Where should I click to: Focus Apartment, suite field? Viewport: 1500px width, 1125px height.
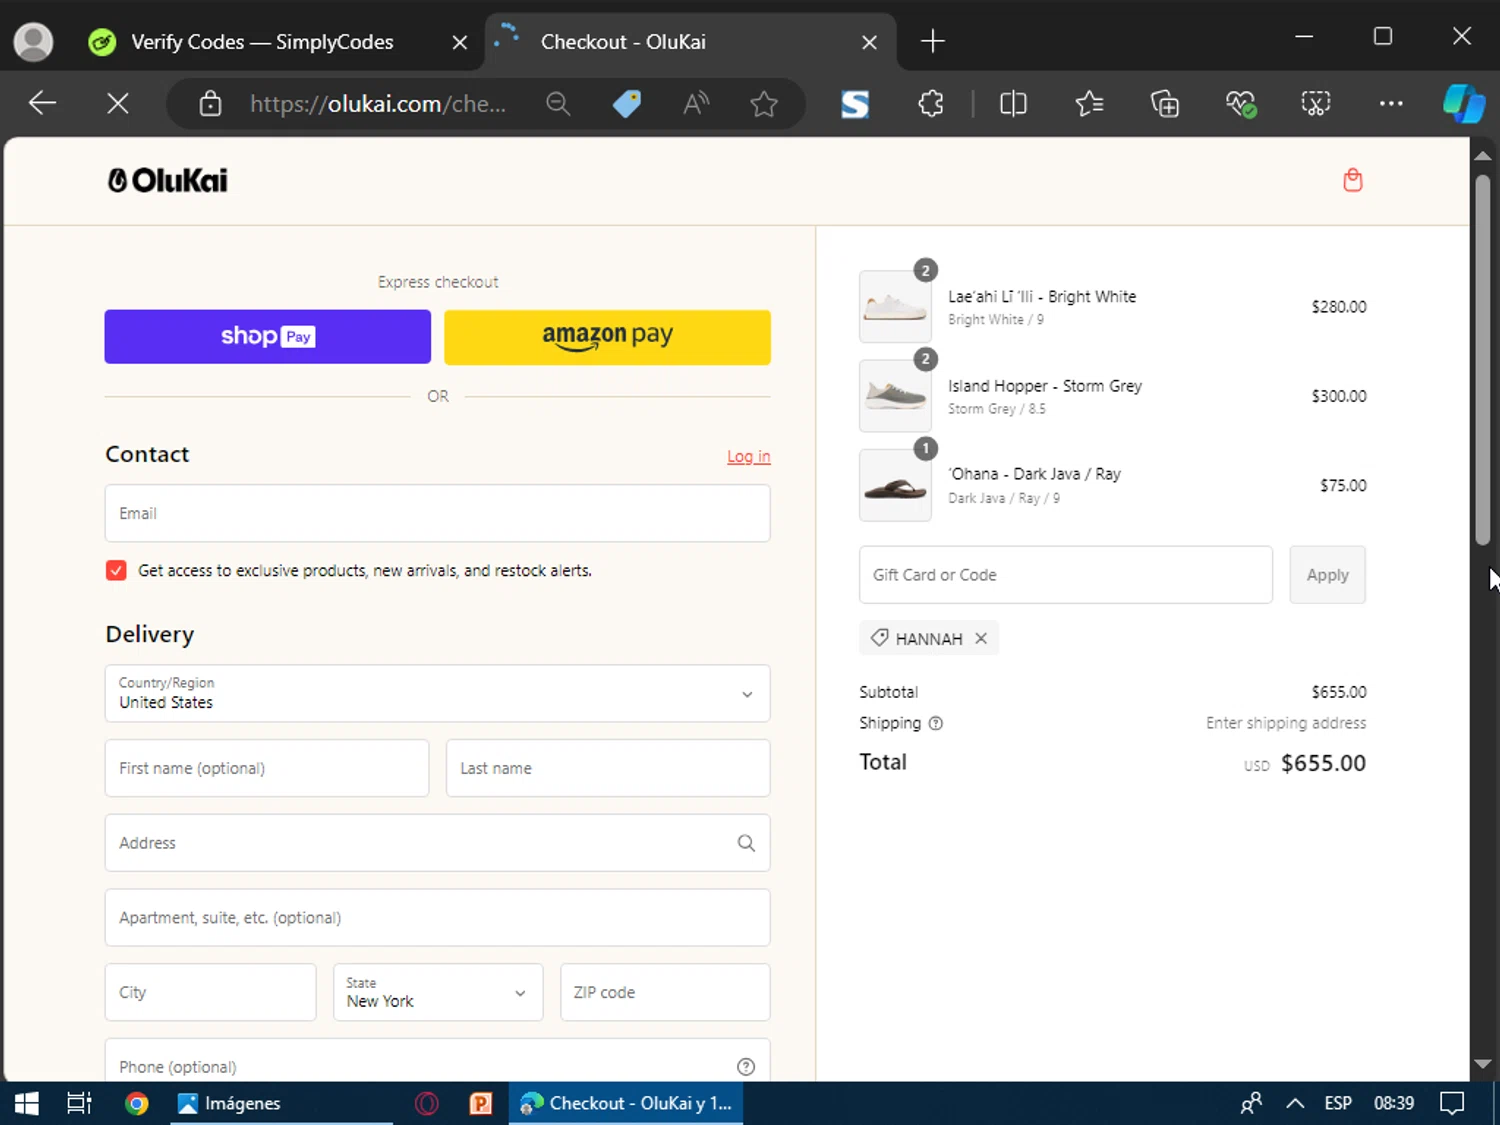click(437, 917)
